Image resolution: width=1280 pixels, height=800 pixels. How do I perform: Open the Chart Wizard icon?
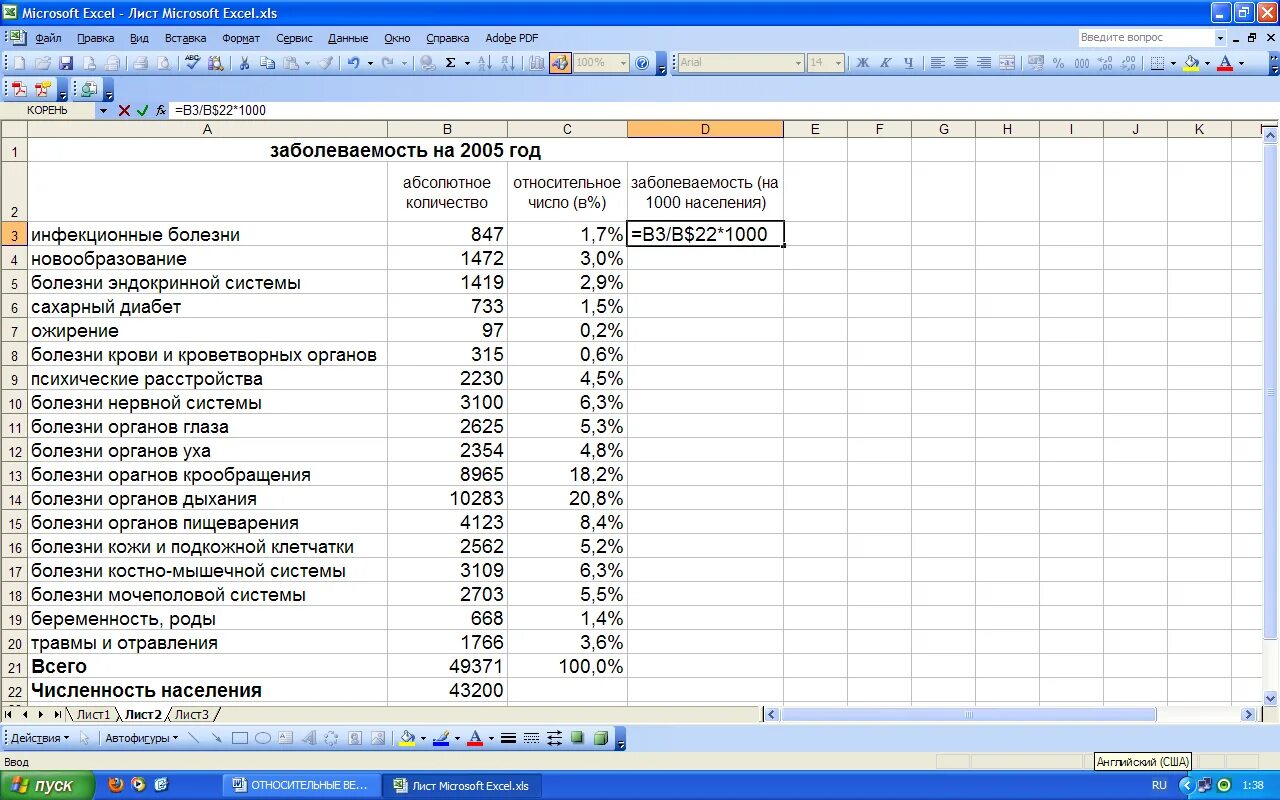[537, 63]
